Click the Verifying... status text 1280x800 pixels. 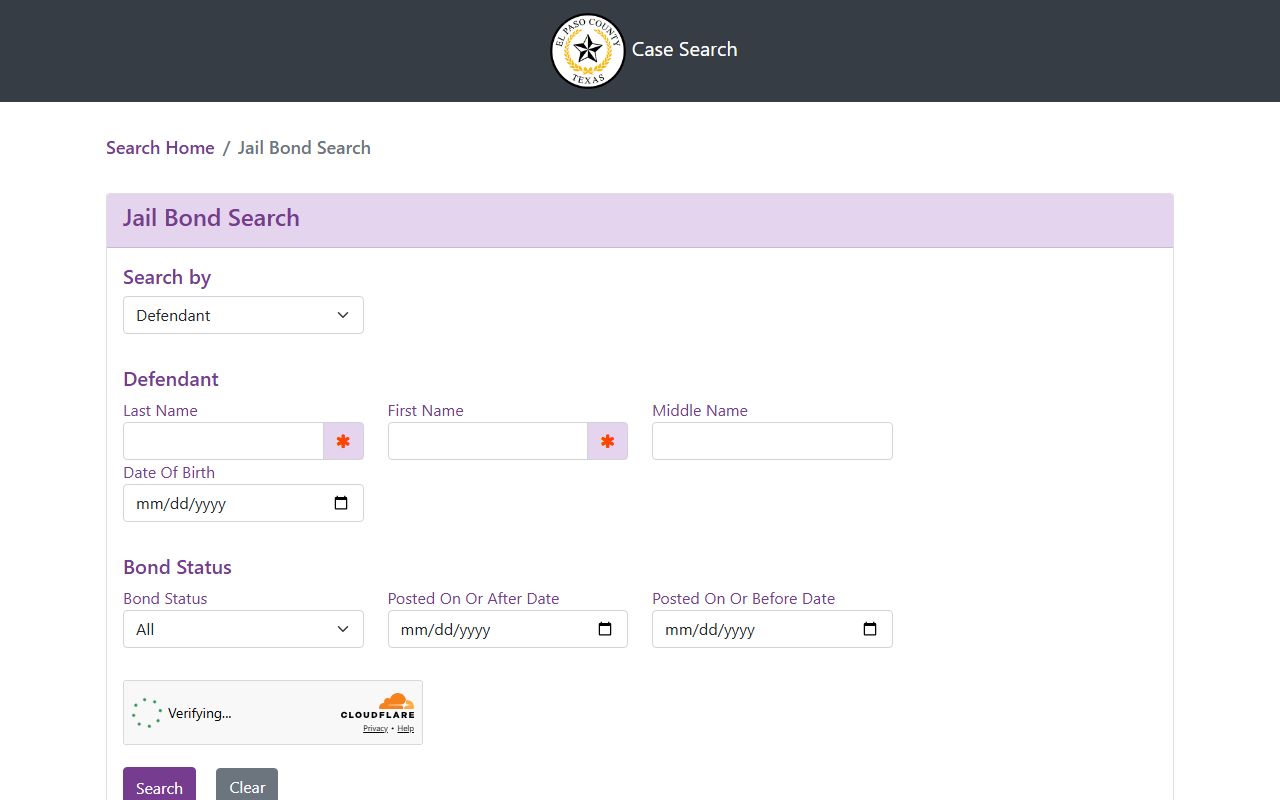[x=199, y=713]
